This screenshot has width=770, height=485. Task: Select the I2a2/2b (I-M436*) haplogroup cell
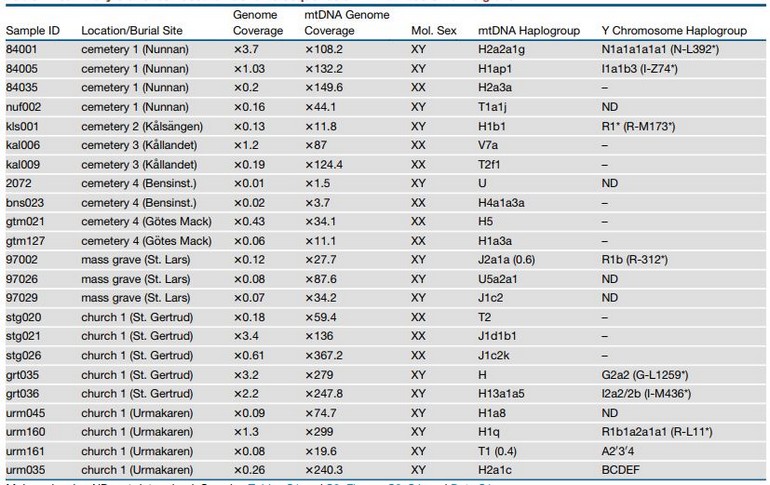click(x=646, y=394)
